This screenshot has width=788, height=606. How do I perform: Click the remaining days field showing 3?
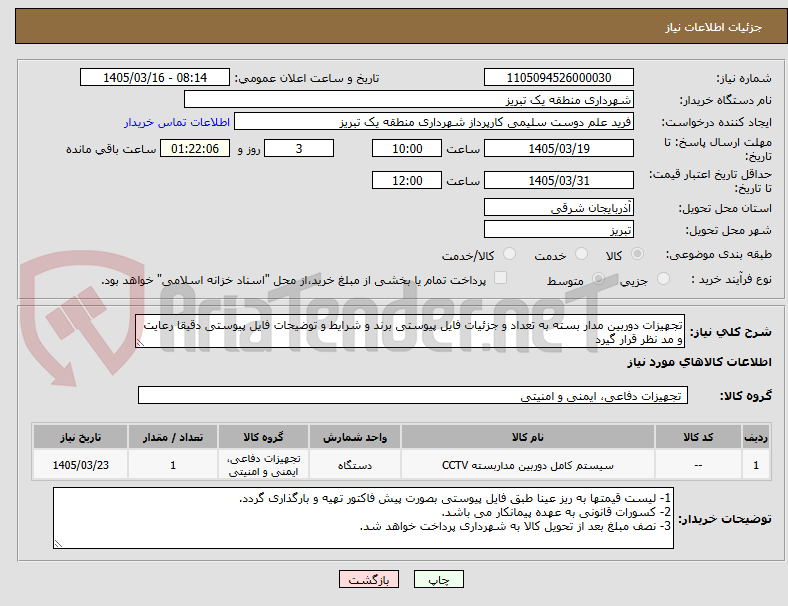tap(299, 149)
